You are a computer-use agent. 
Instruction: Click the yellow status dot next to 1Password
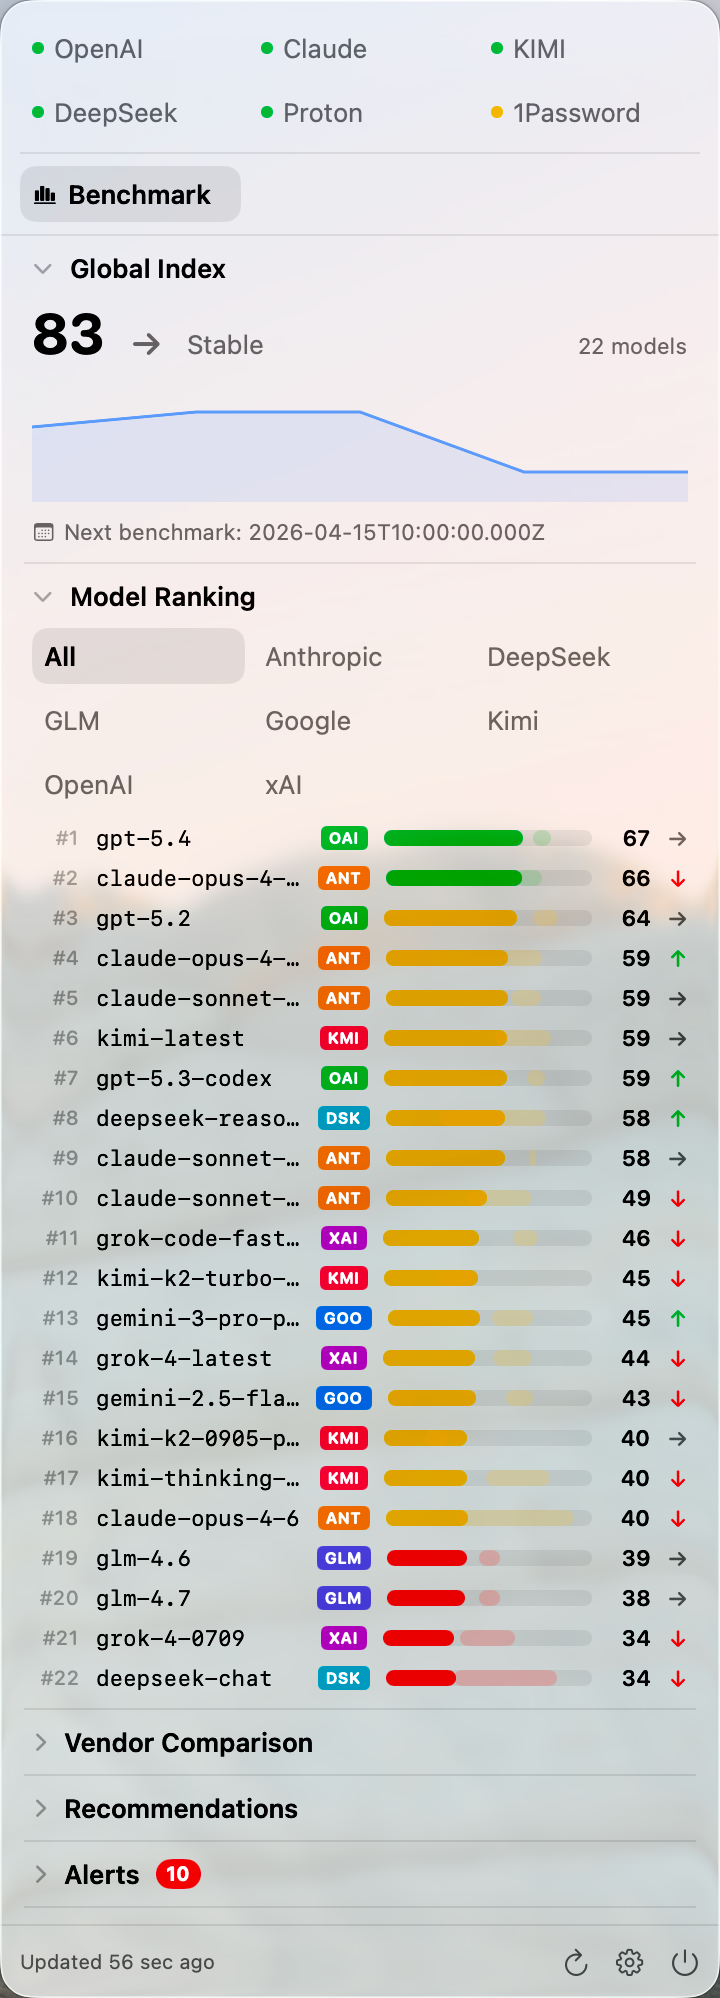[x=497, y=113]
